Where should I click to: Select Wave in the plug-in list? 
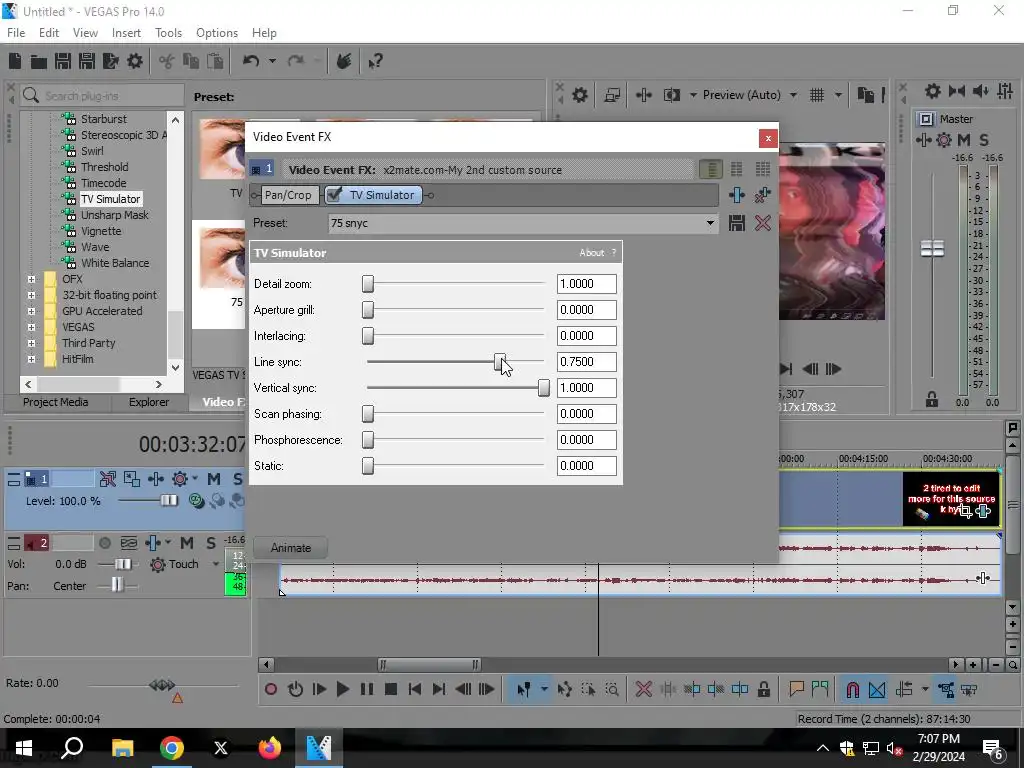[95, 247]
